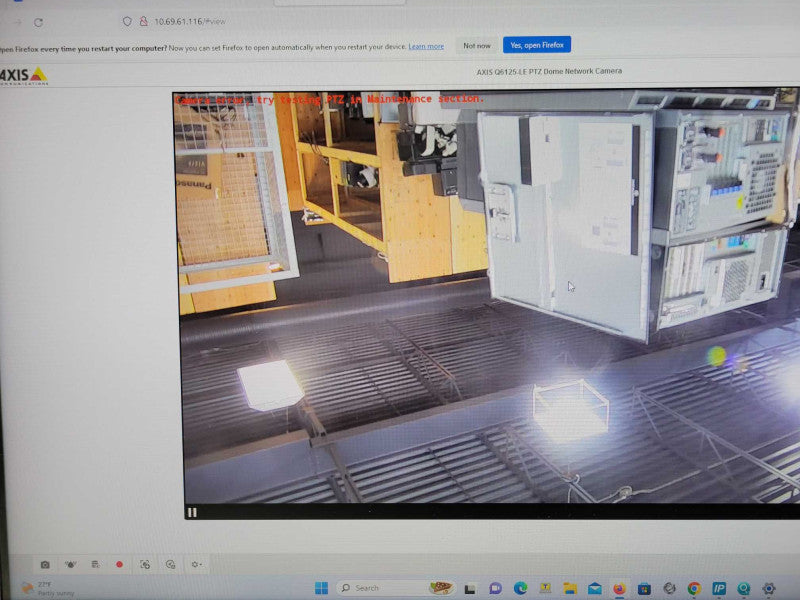Launch Google Chrome from taskbar
This screenshot has height=600, width=800.
point(694,589)
